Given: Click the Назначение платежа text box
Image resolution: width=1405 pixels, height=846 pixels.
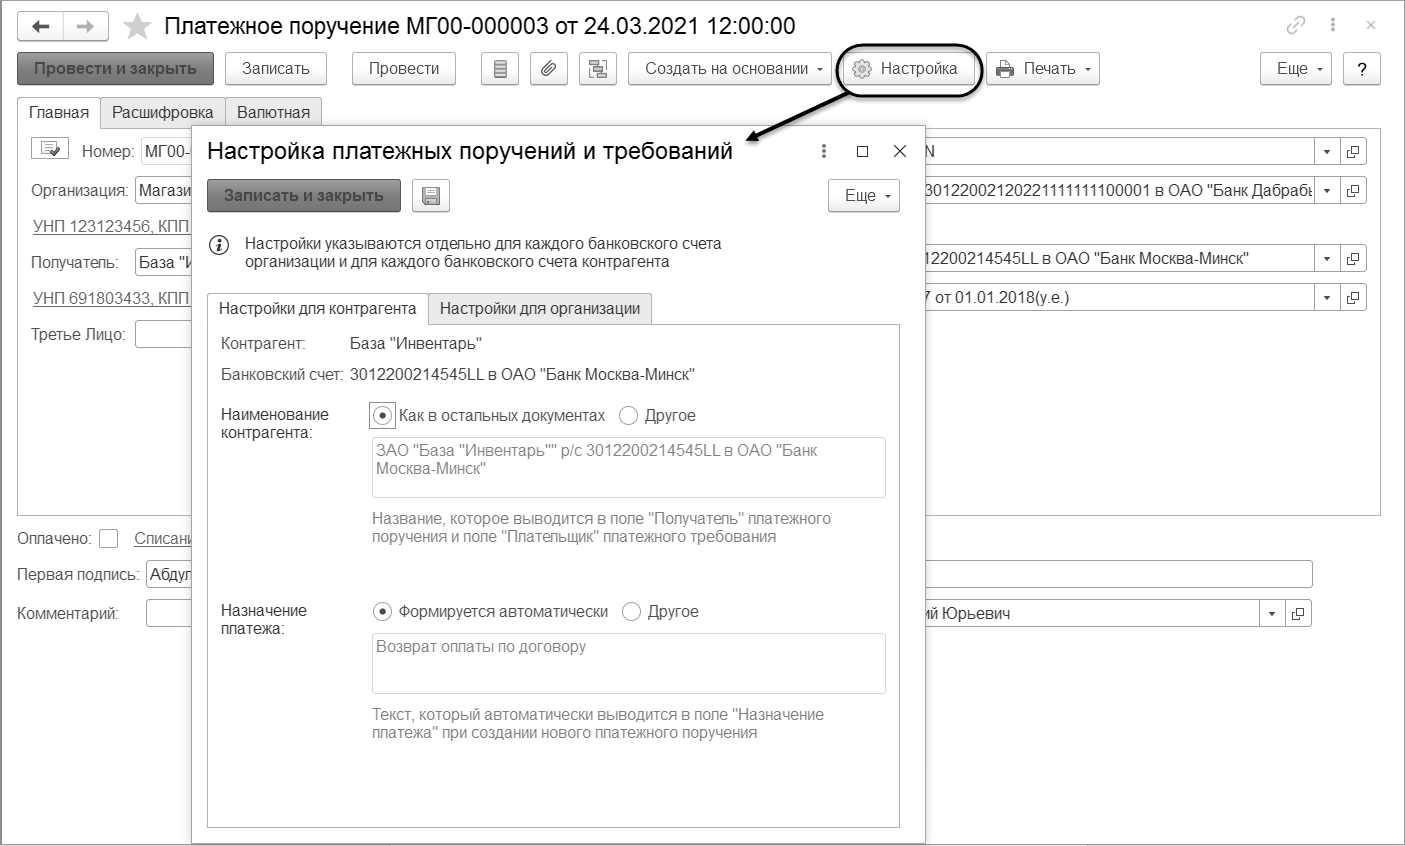Looking at the screenshot, I should pos(629,663).
